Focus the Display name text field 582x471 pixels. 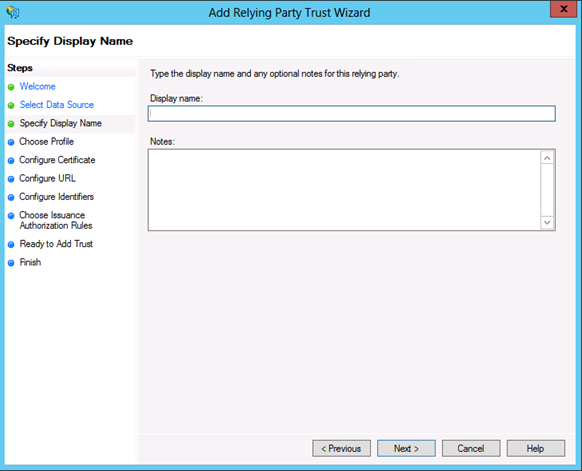(352, 114)
